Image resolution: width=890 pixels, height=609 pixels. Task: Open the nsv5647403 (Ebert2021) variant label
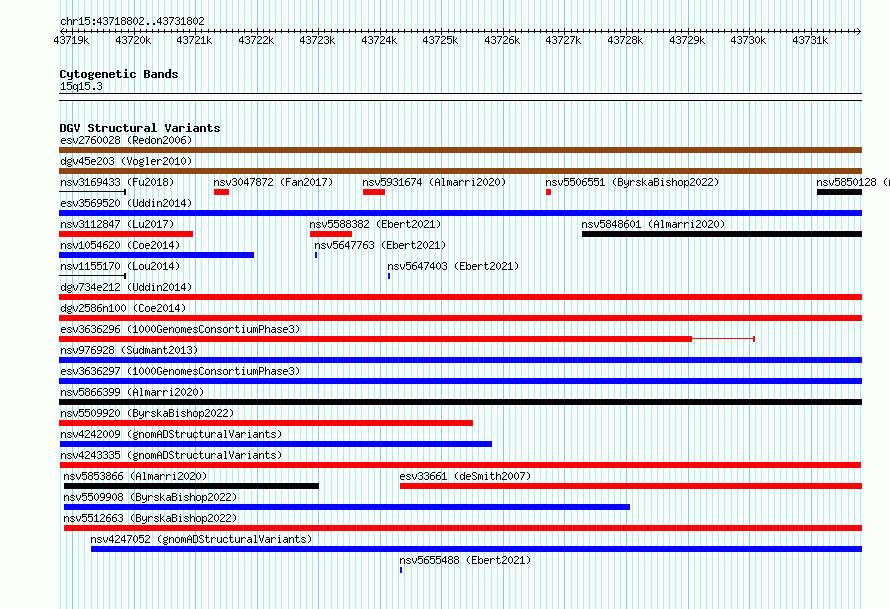click(453, 266)
